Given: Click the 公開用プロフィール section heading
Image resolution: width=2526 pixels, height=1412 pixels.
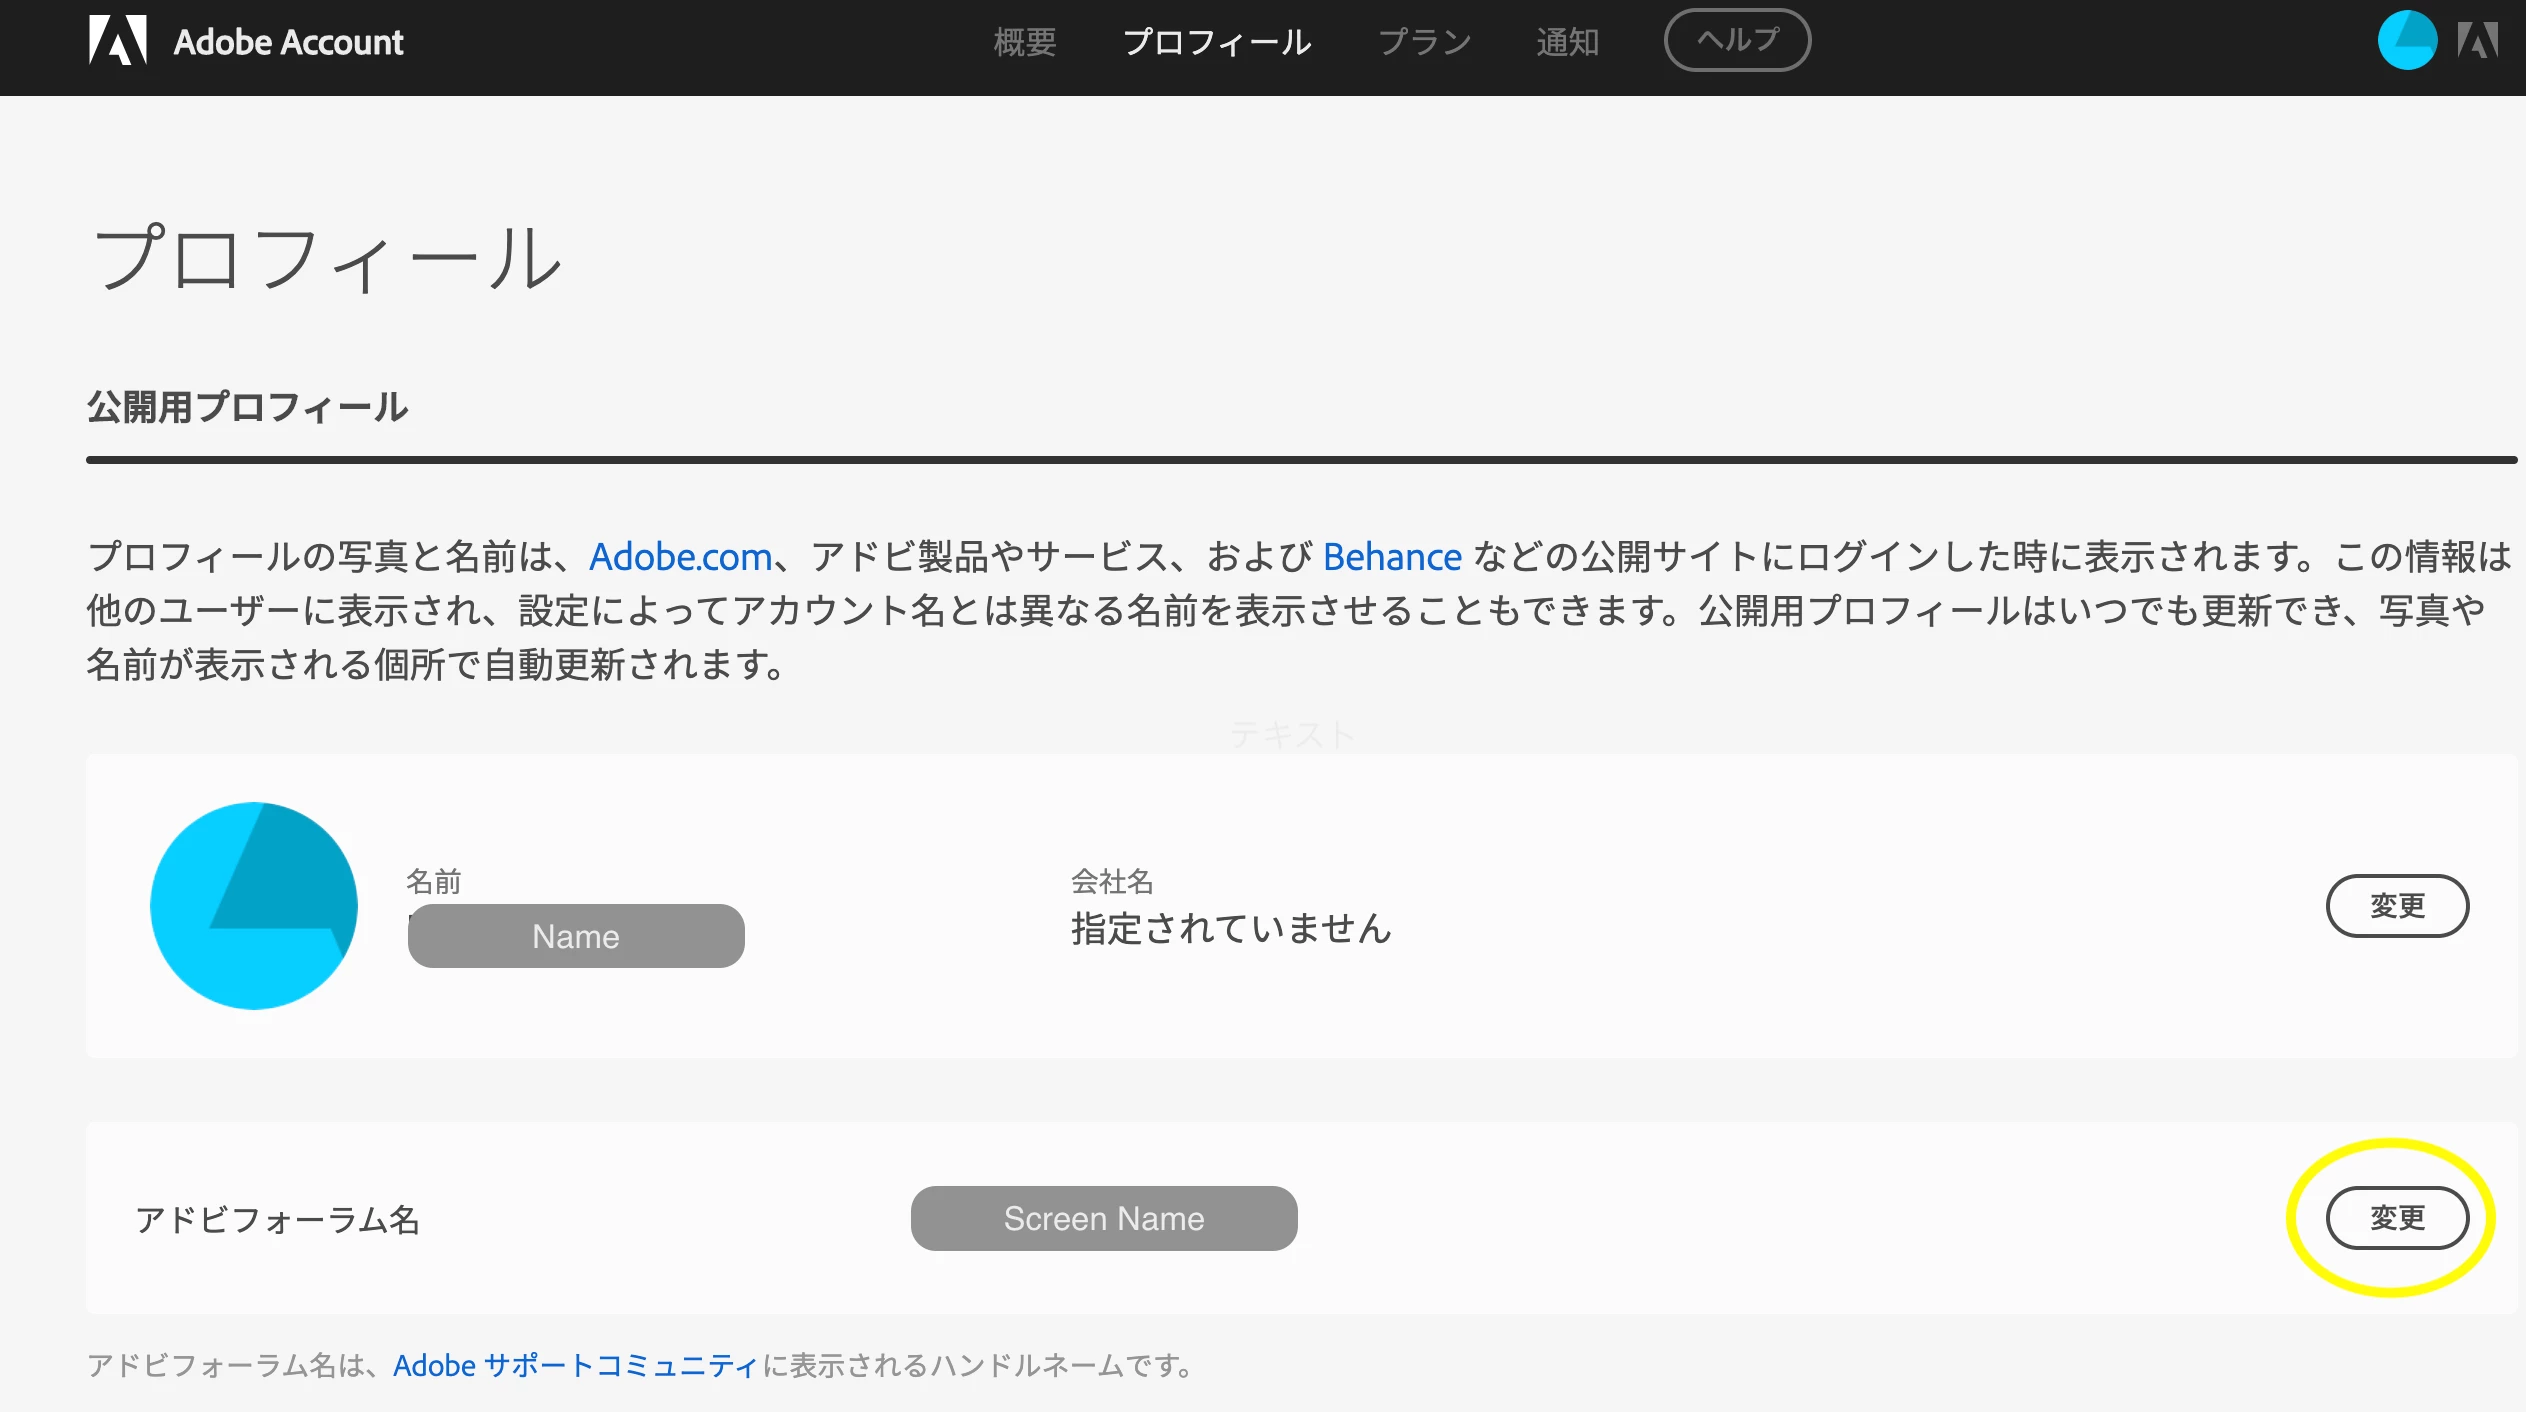Looking at the screenshot, I should click(x=247, y=407).
